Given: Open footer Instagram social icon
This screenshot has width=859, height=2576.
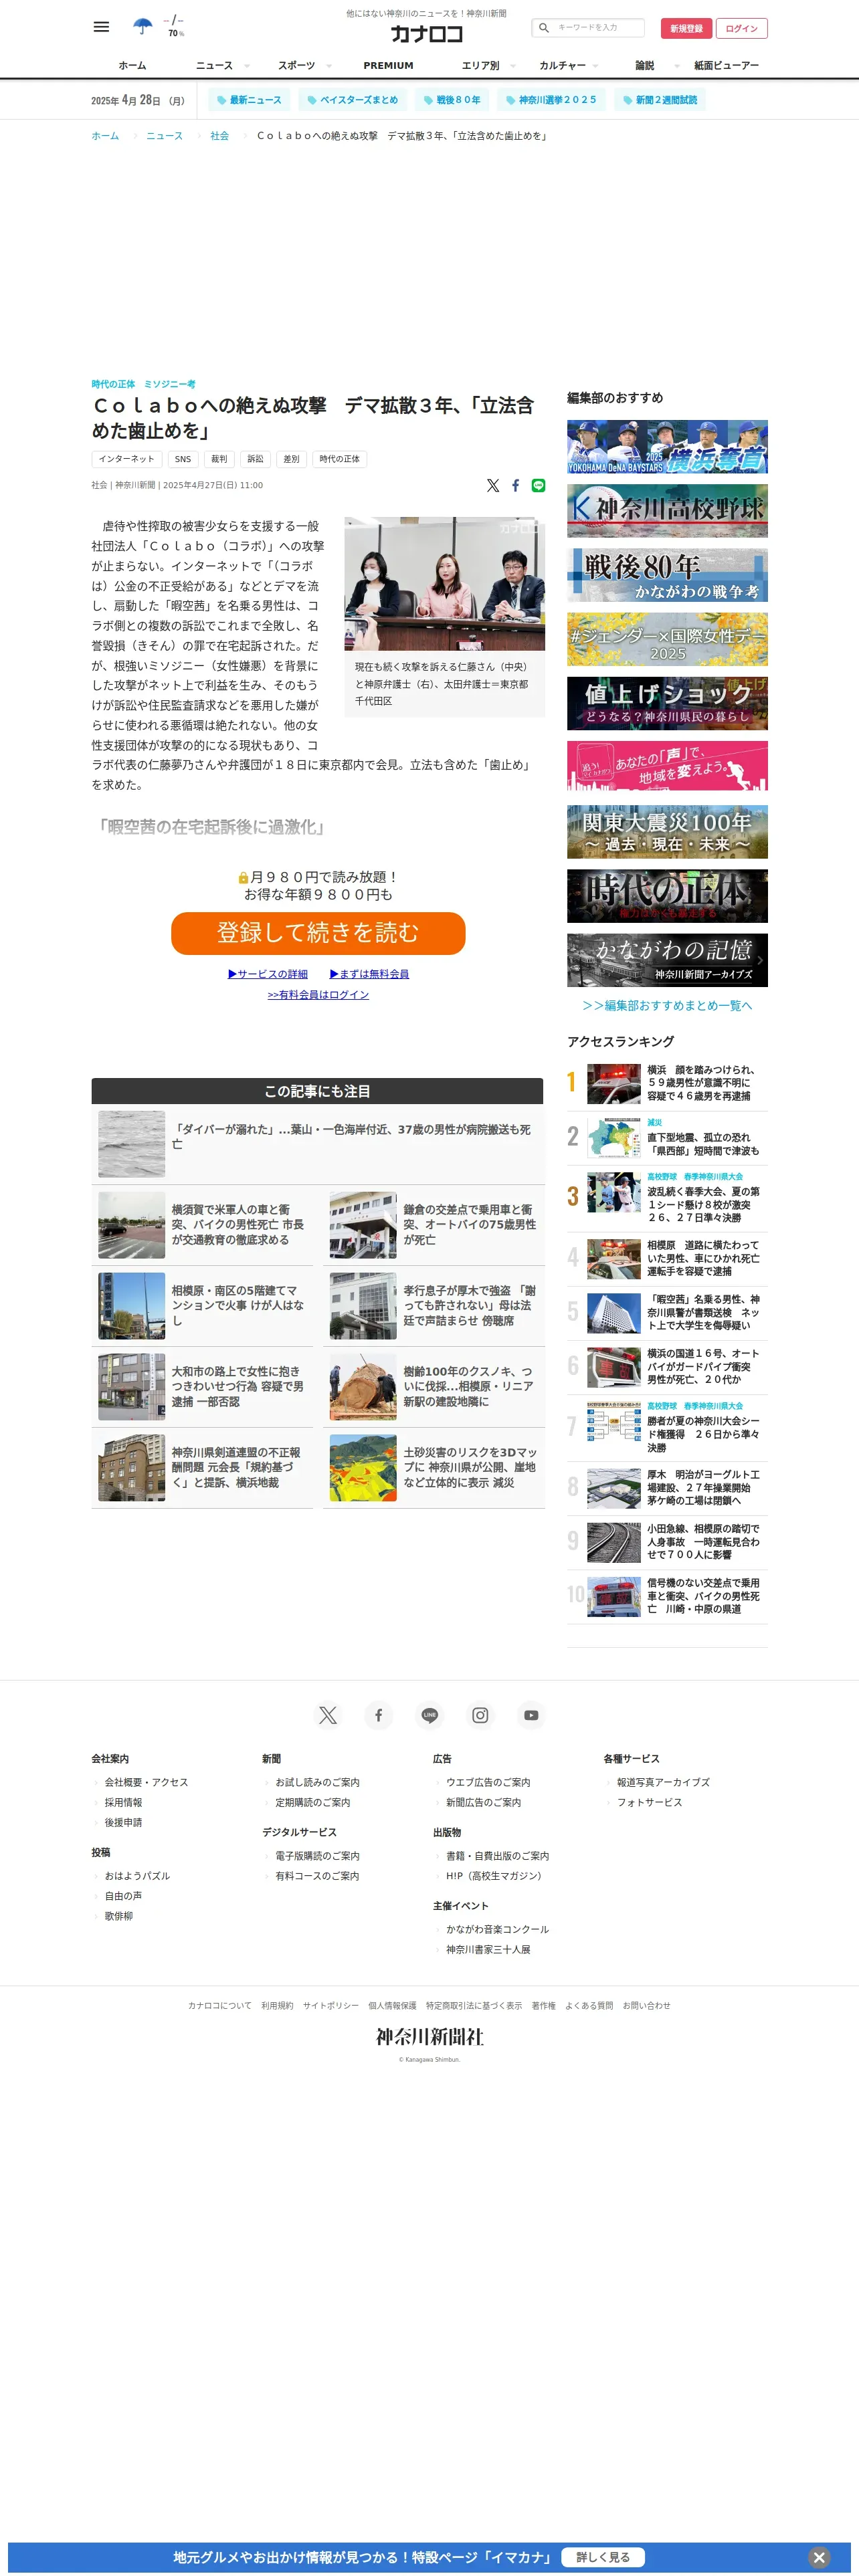Looking at the screenshot, I should tap(481, 1715).
